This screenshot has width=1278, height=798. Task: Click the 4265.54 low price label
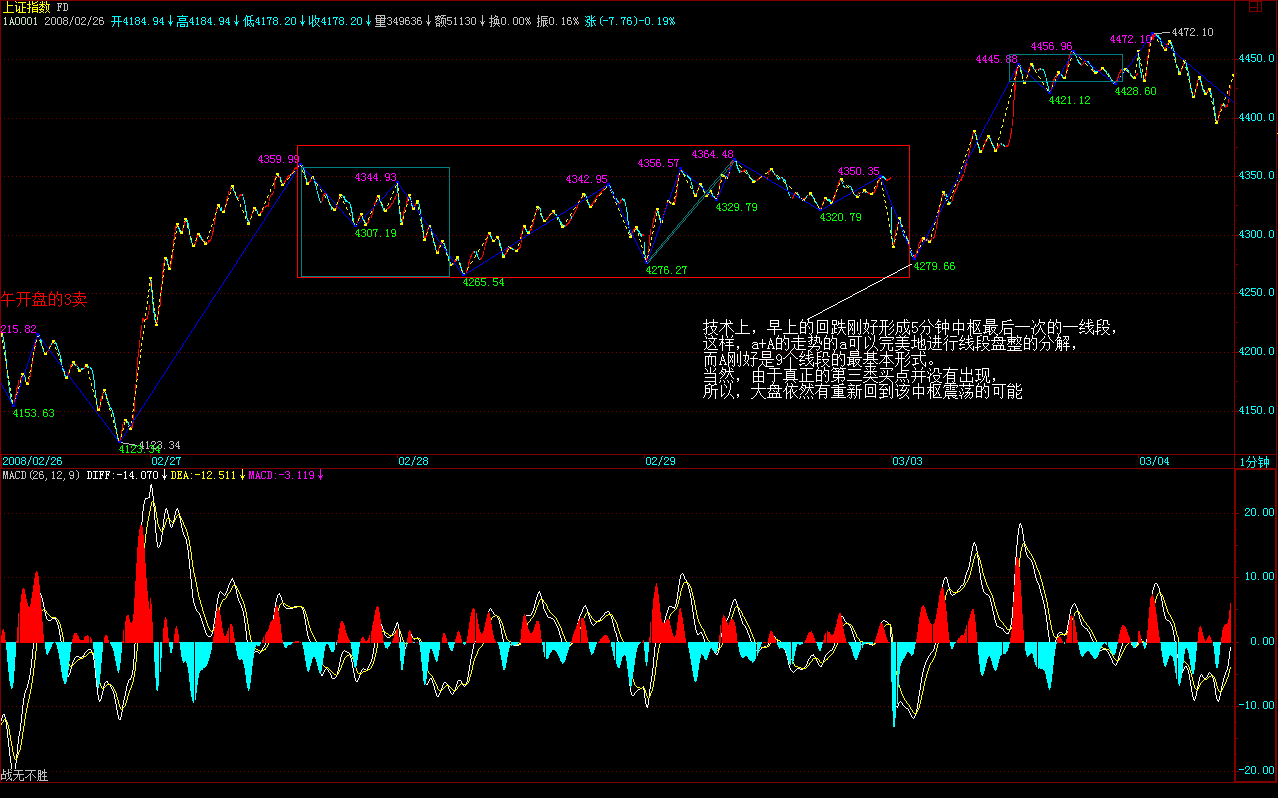pos(483,282)
